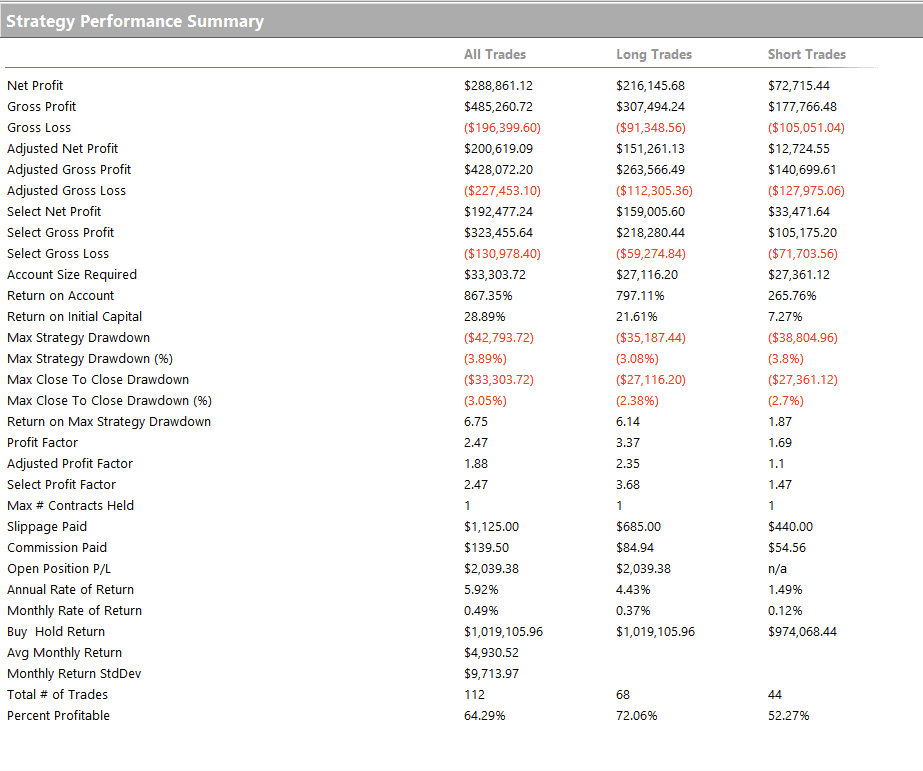The height and width of the screenshot is (771, 923).
Task: Select the Short Trades Percent Profitable 52.27%
Action: [788, 716]
